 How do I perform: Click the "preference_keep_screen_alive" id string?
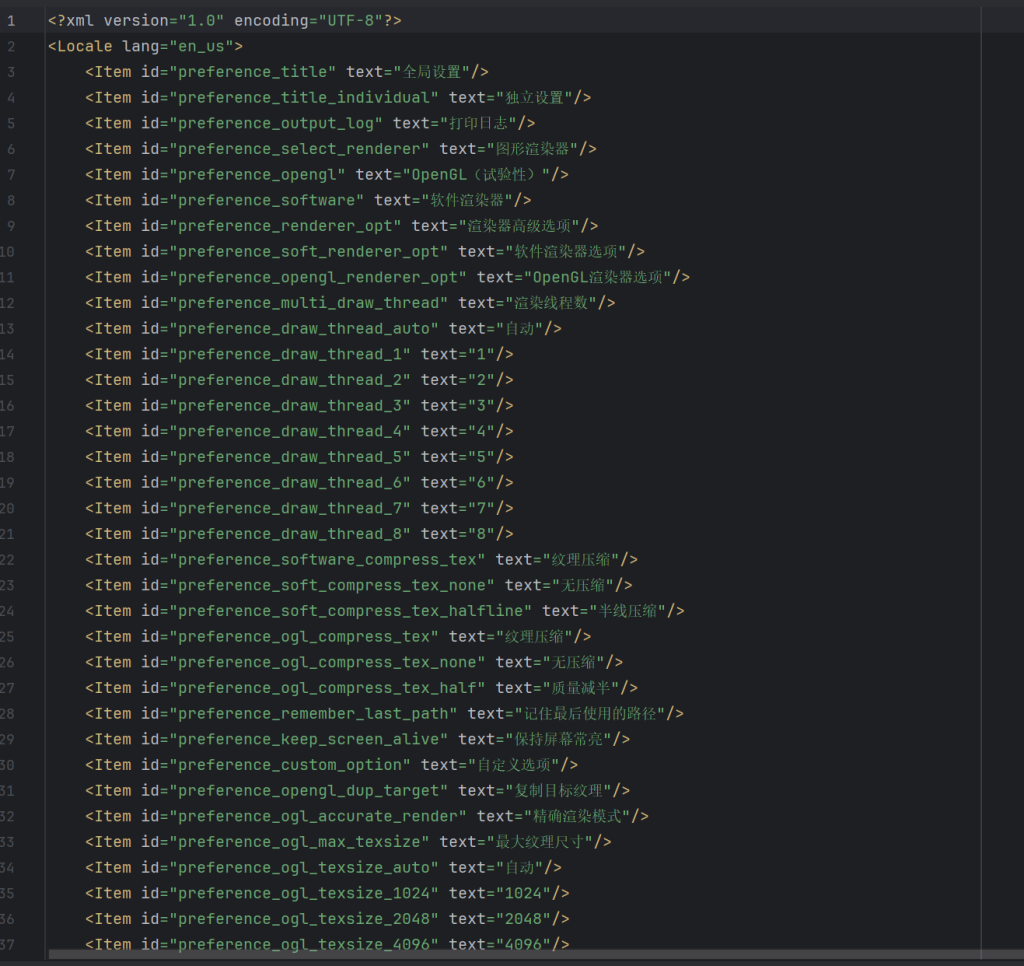[309, 739]
